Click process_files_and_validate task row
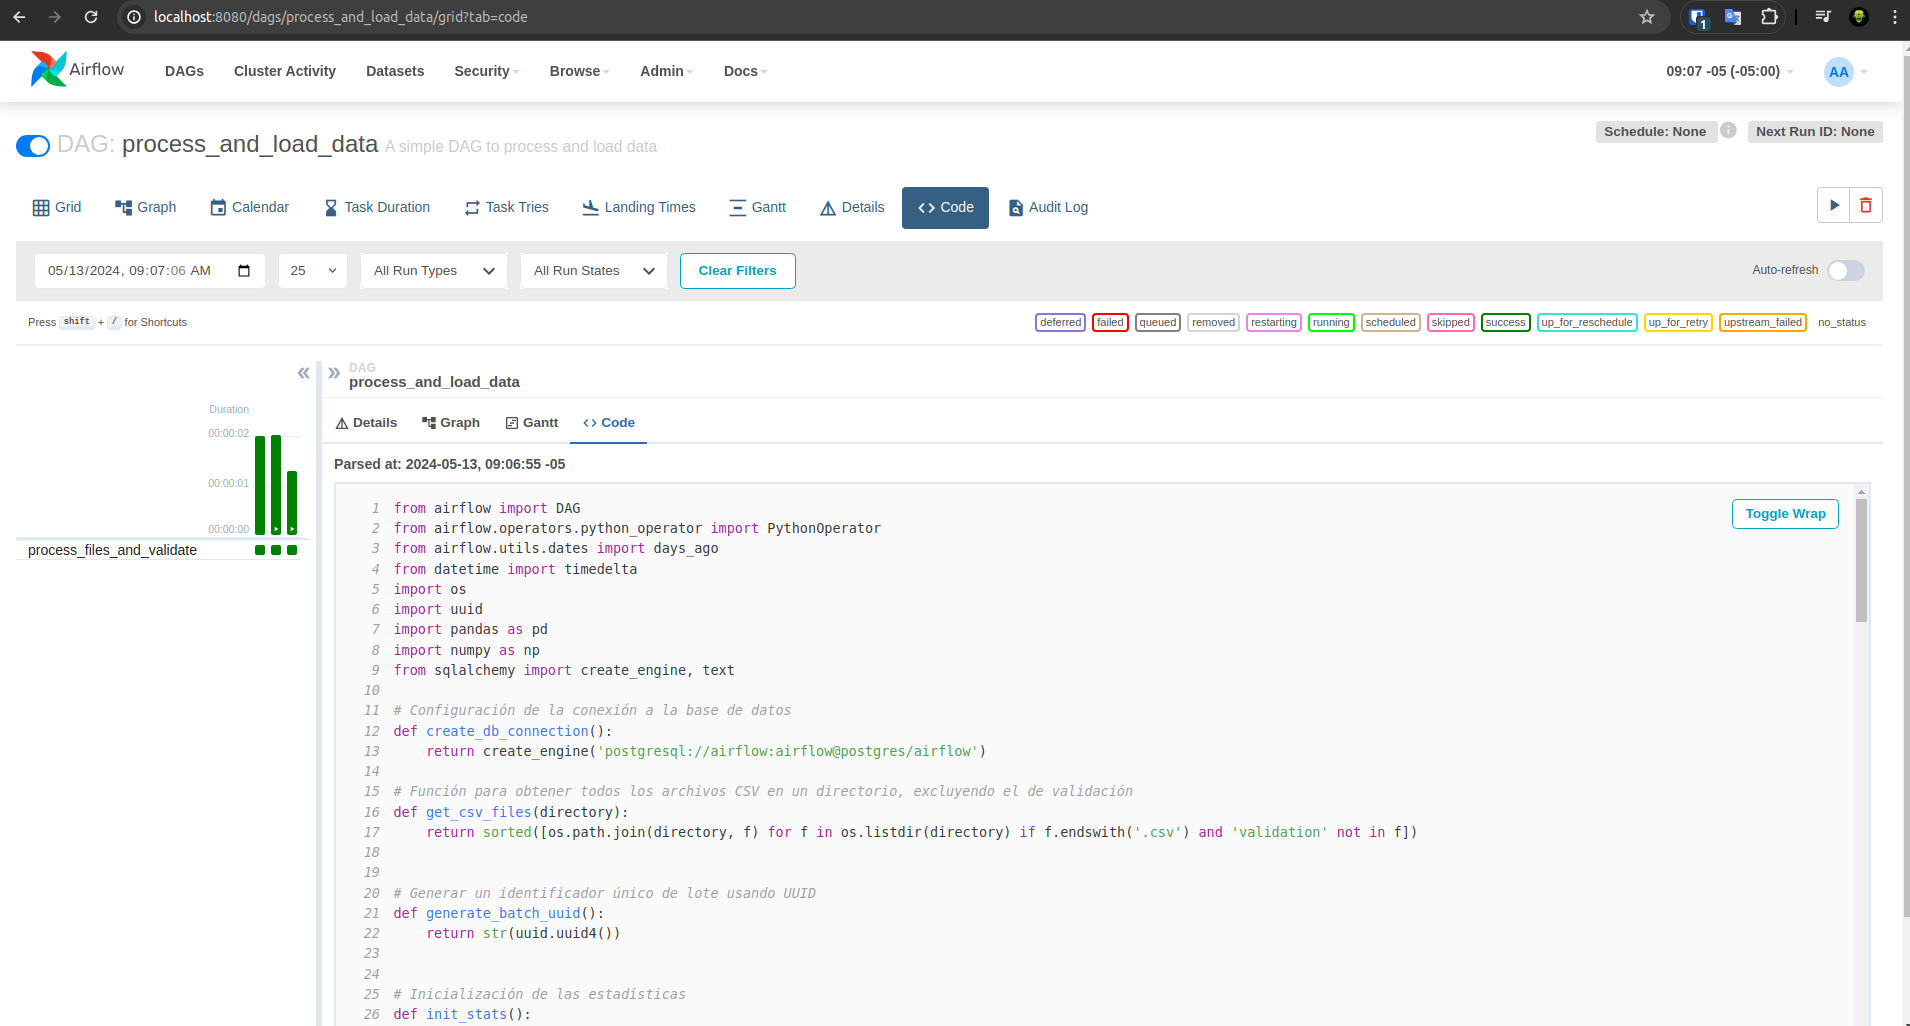 (160, 550)
